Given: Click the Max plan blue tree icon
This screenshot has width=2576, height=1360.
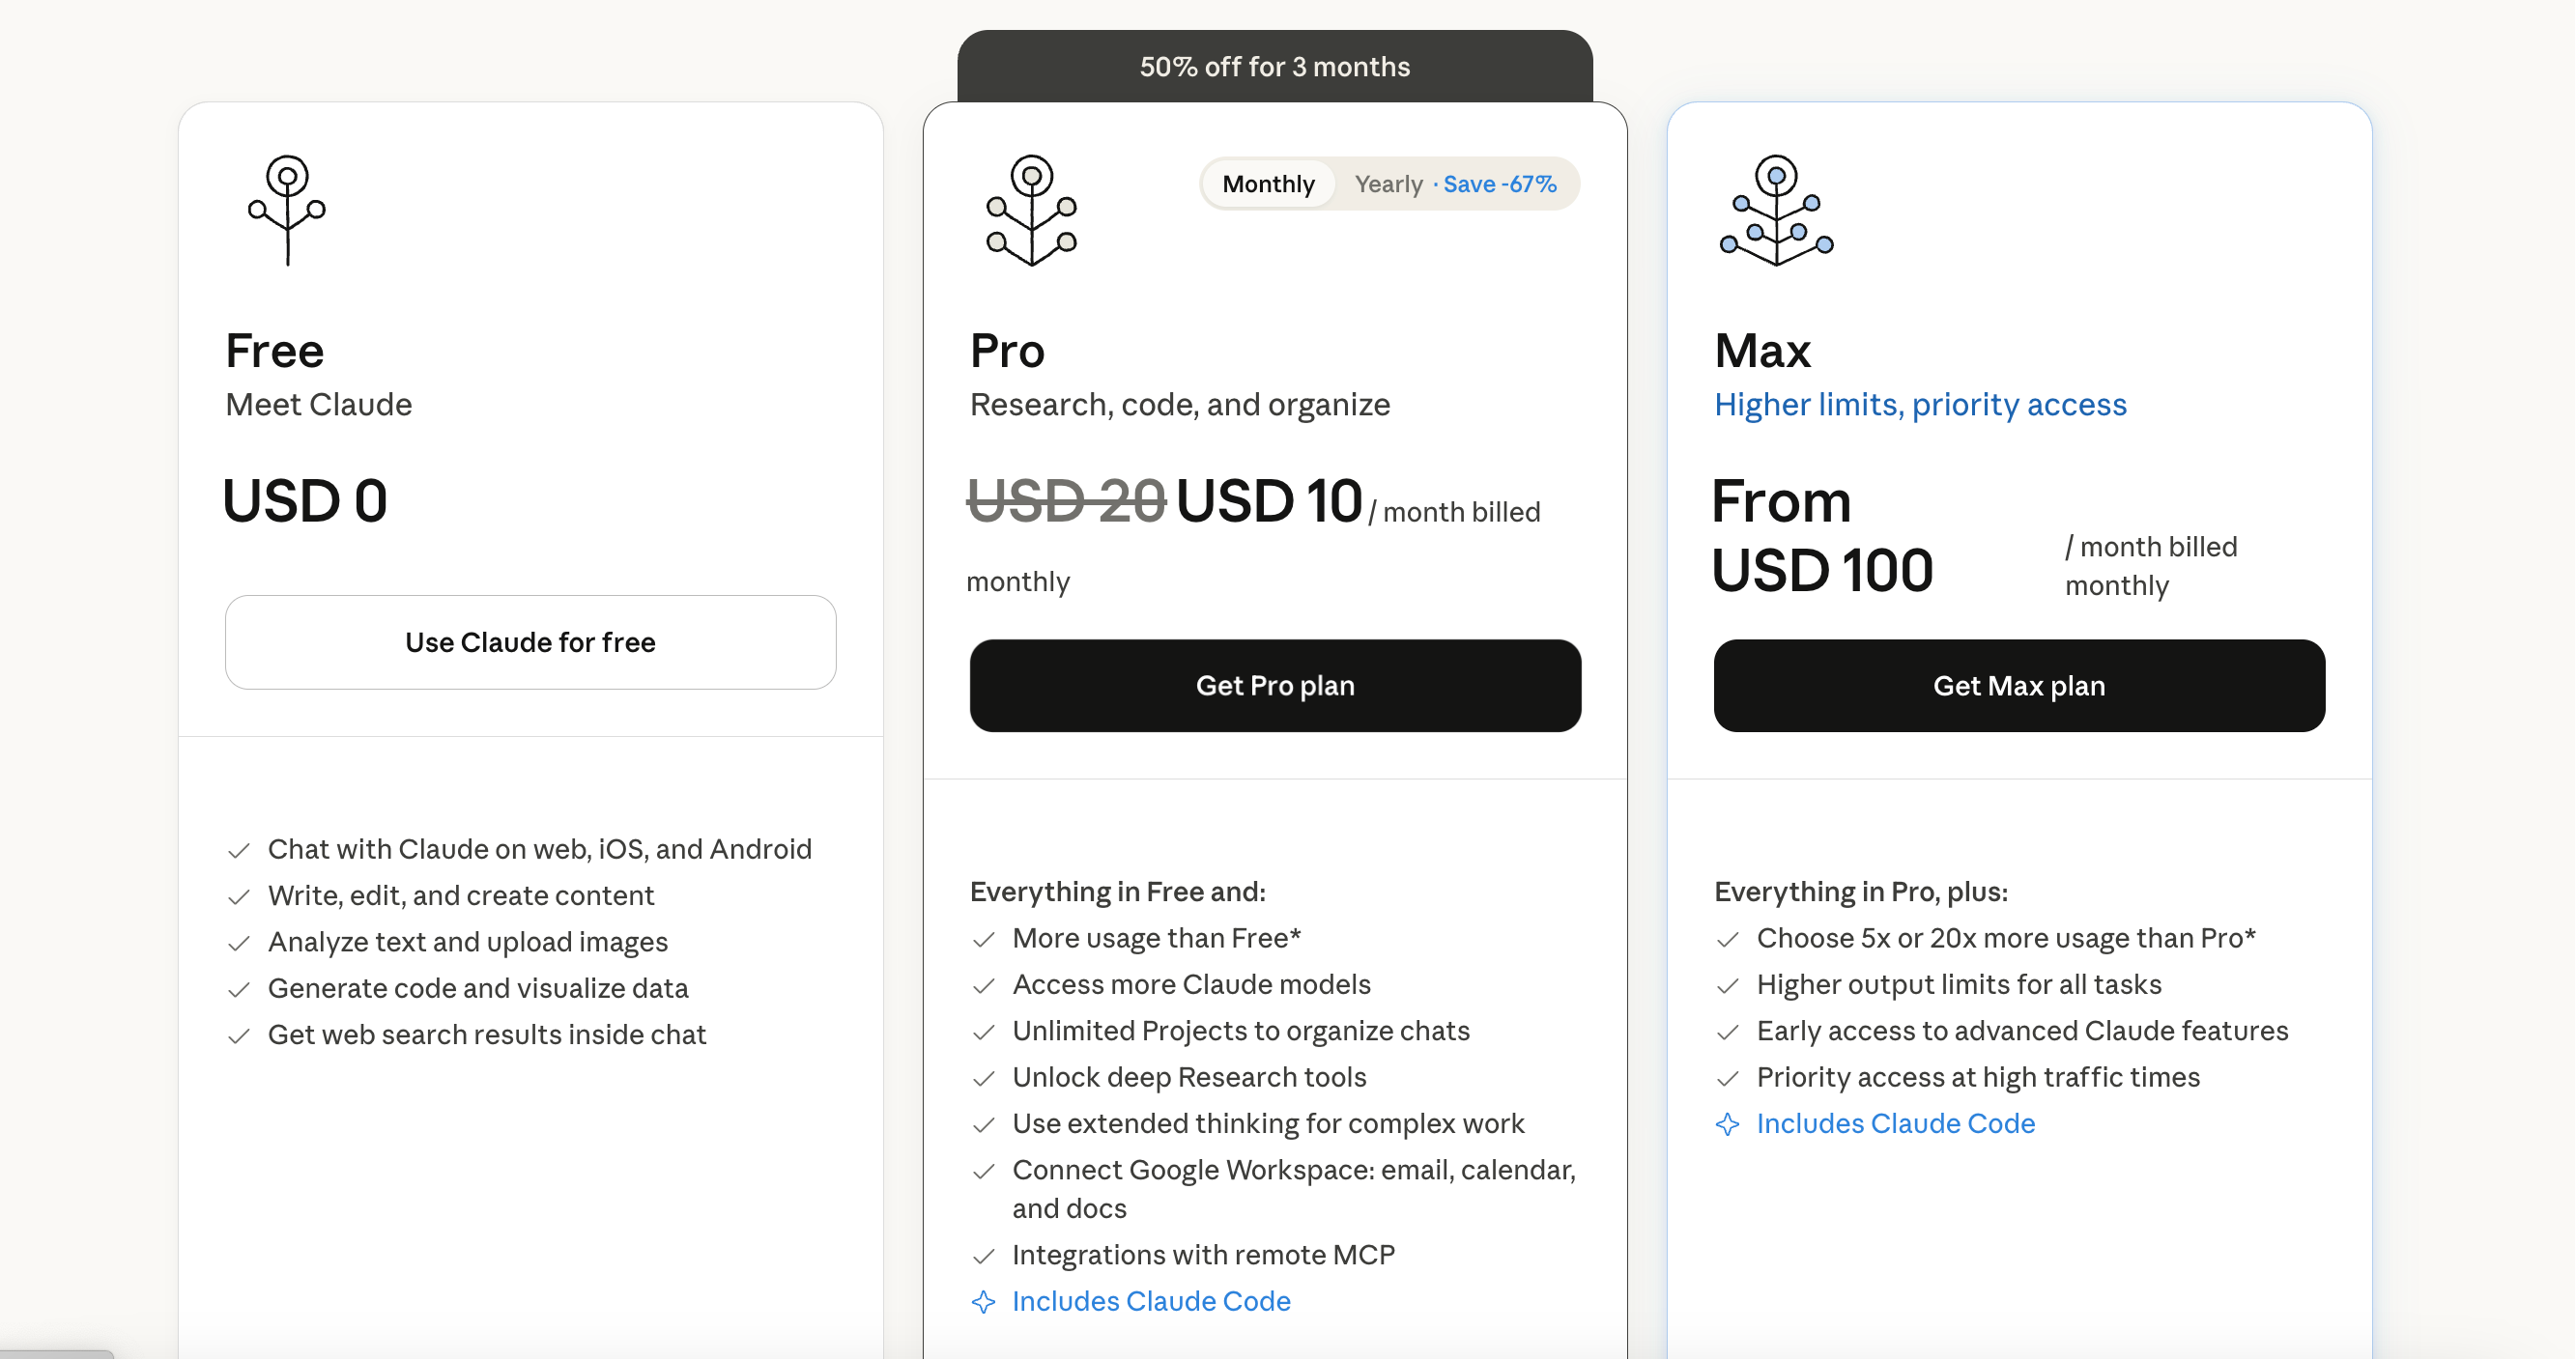Looking at the screenshot, I should coord(1776,210).
